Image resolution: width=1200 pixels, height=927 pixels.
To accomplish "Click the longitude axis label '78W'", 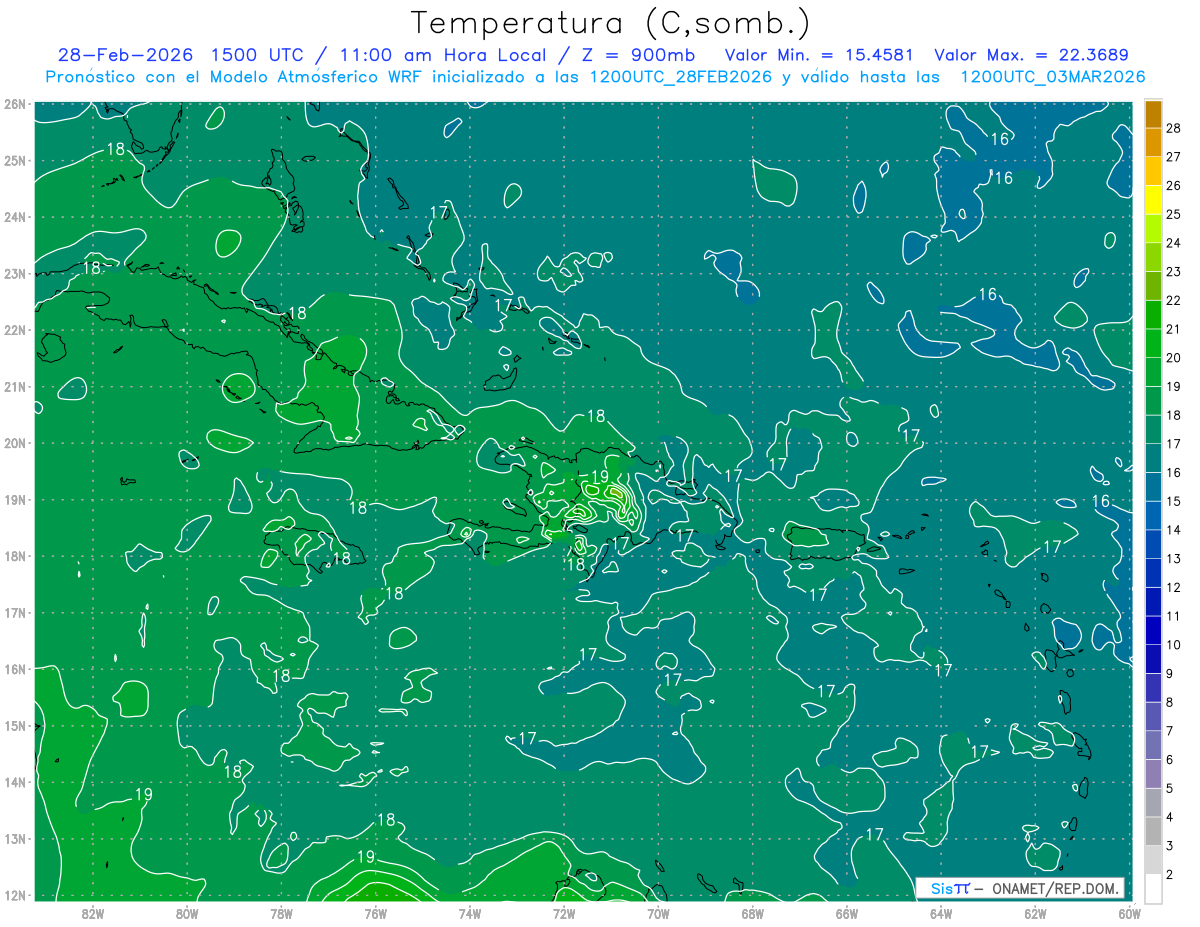I will 281,912.
